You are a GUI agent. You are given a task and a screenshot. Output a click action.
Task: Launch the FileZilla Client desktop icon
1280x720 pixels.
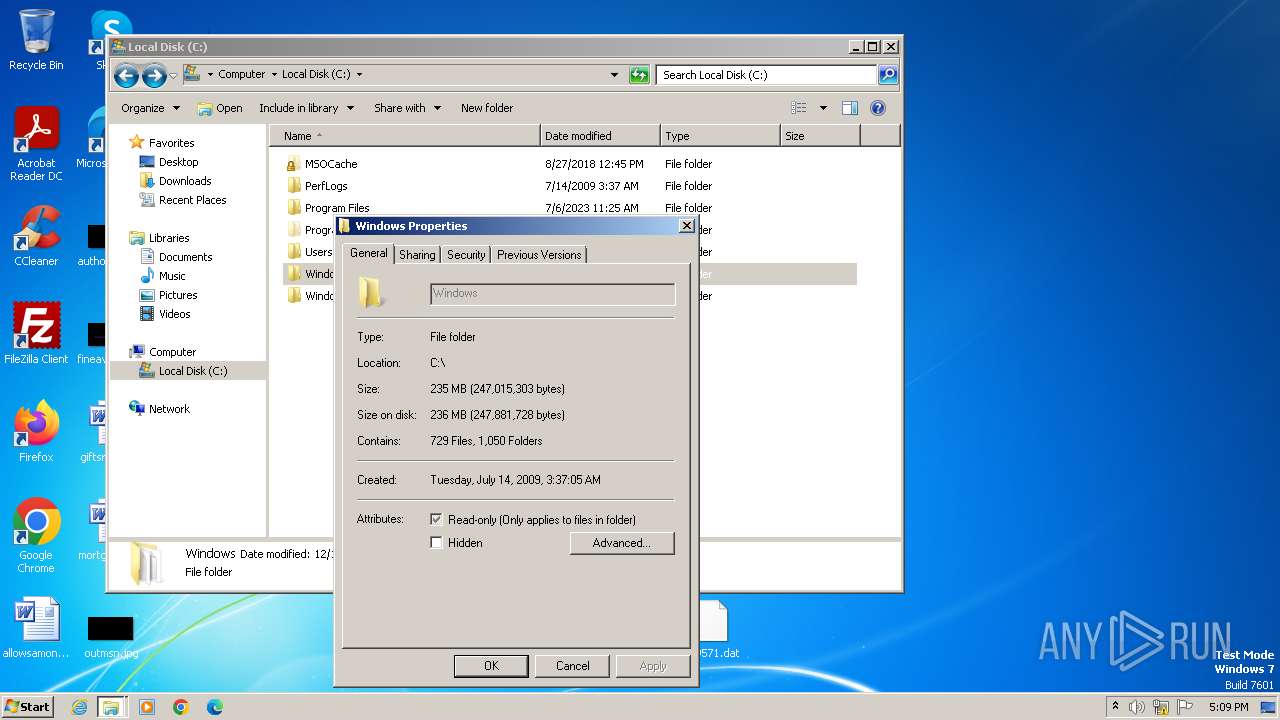click(x=36, y=334)
